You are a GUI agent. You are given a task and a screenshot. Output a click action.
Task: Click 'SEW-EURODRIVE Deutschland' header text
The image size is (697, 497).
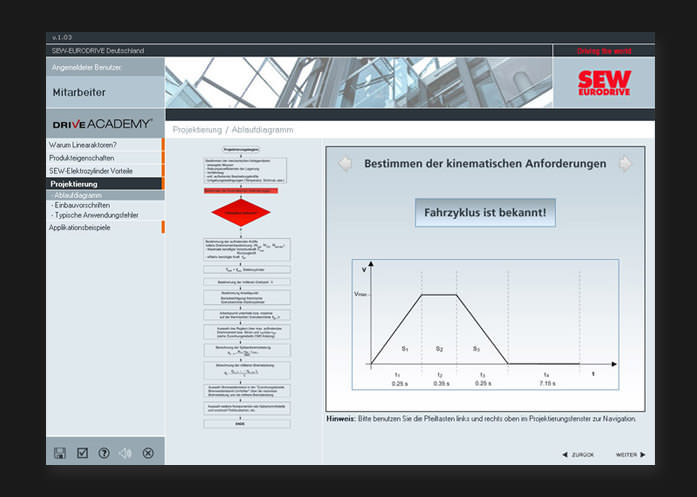pyautogui.click(x=98, y=51)
